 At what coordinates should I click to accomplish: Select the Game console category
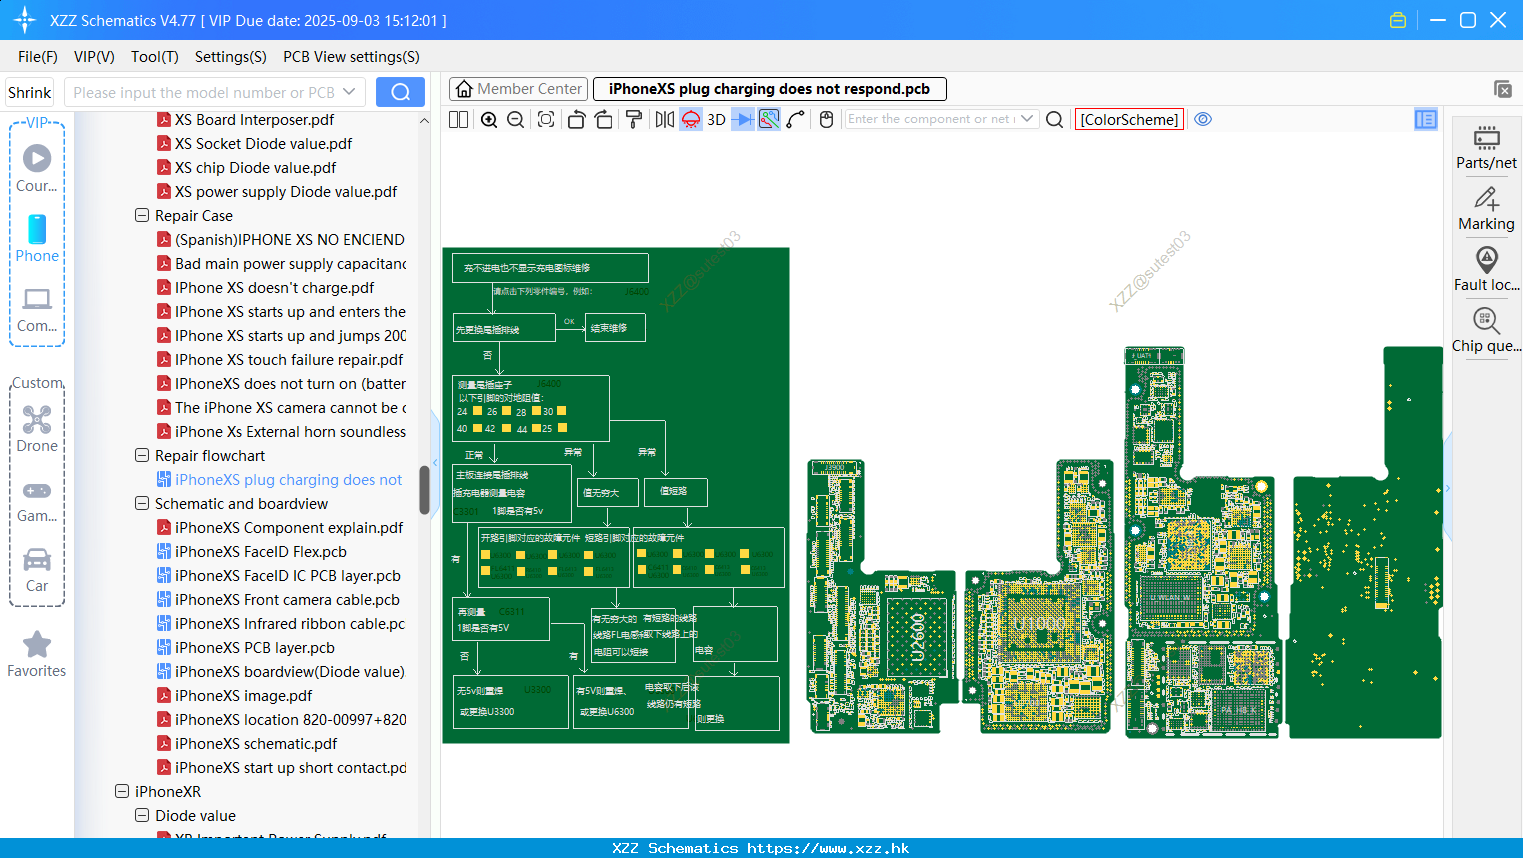37,501
